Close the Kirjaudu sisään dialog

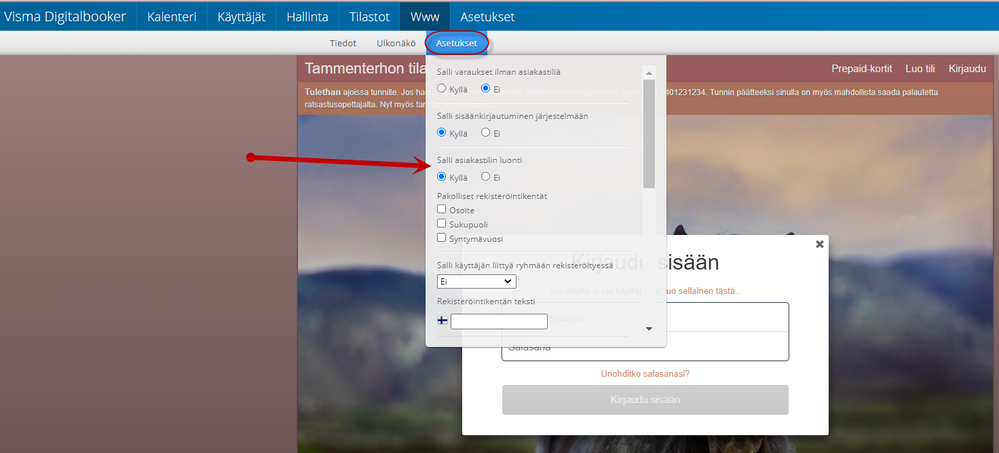820,244
